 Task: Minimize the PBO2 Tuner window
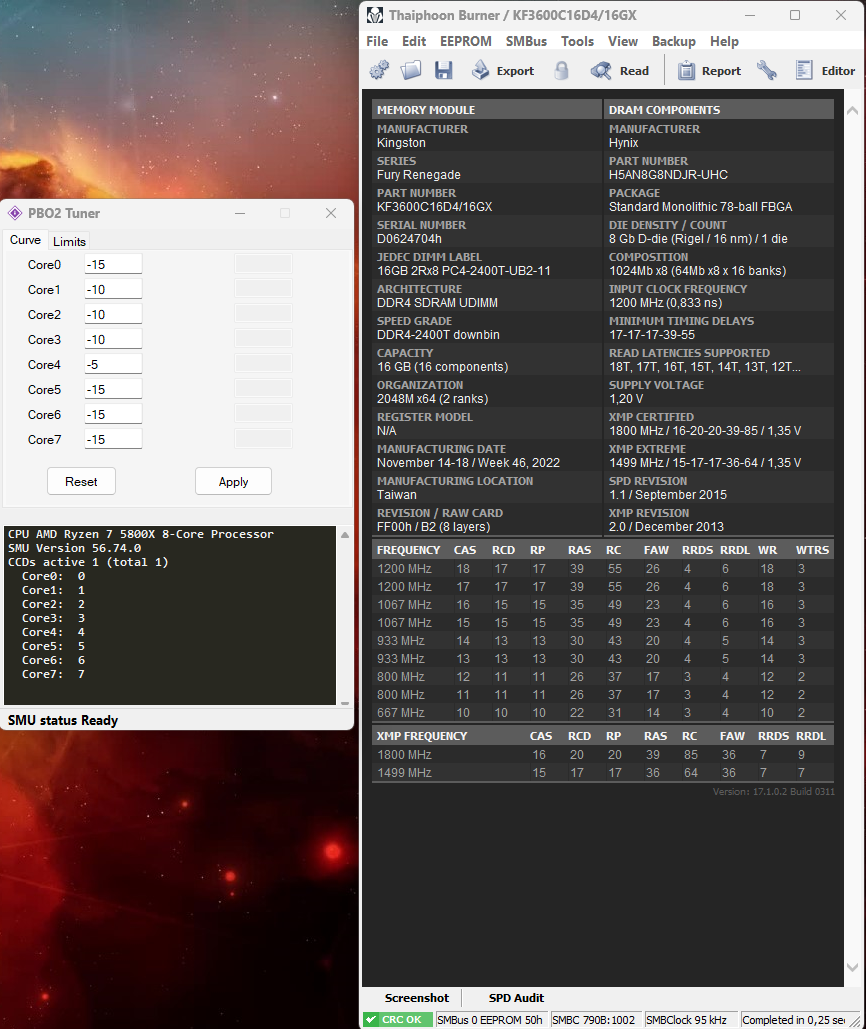240,213
